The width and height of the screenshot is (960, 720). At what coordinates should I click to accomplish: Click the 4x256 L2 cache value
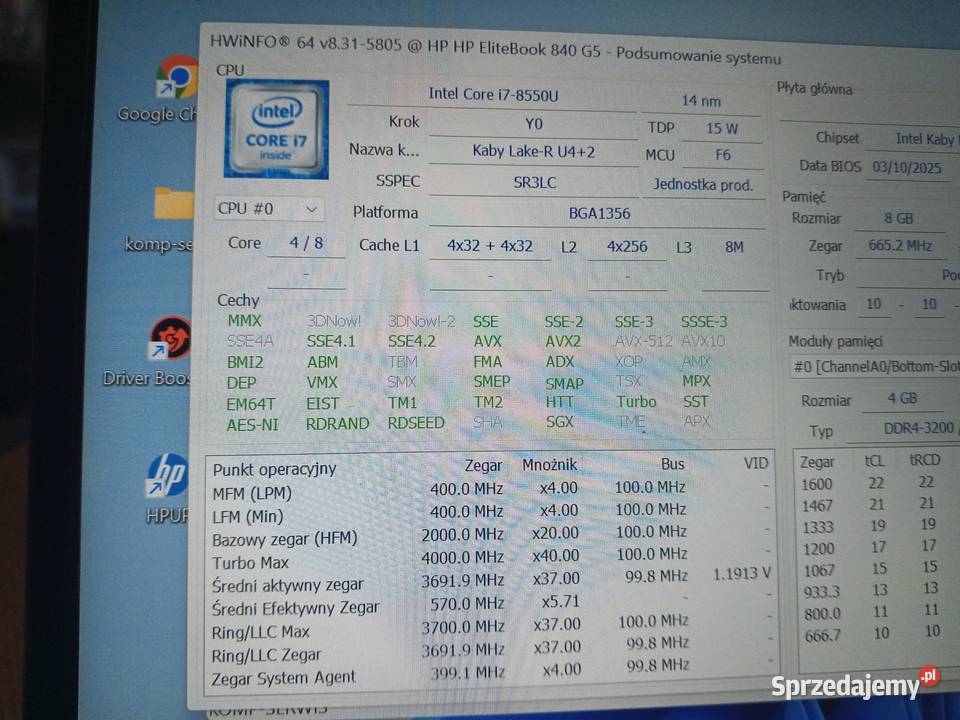[627, 247]
